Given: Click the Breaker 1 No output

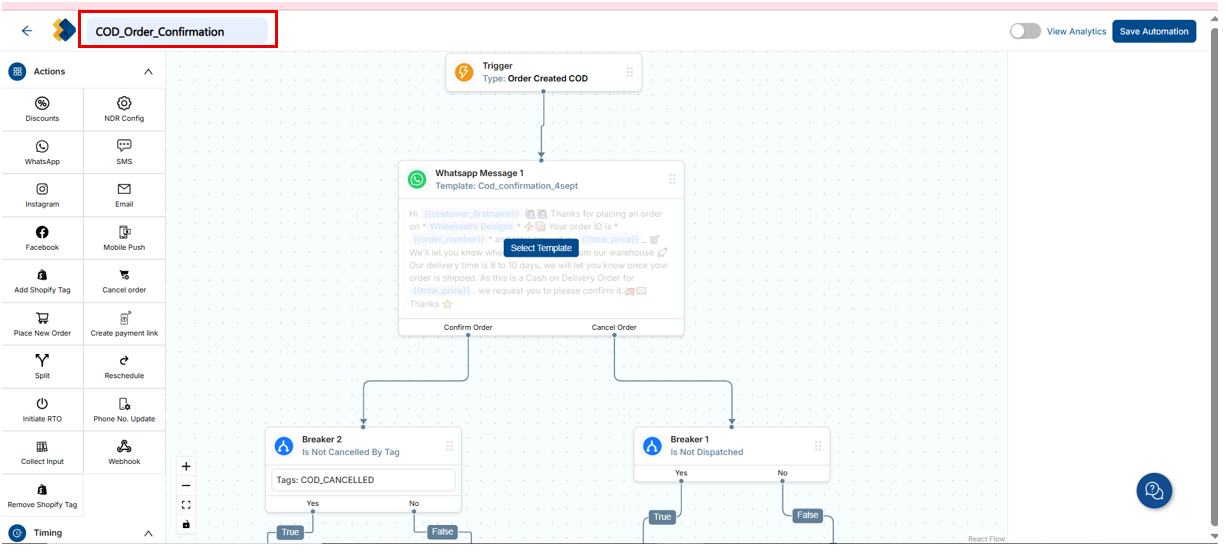Looking at the screenshot, I should [782, 473].
